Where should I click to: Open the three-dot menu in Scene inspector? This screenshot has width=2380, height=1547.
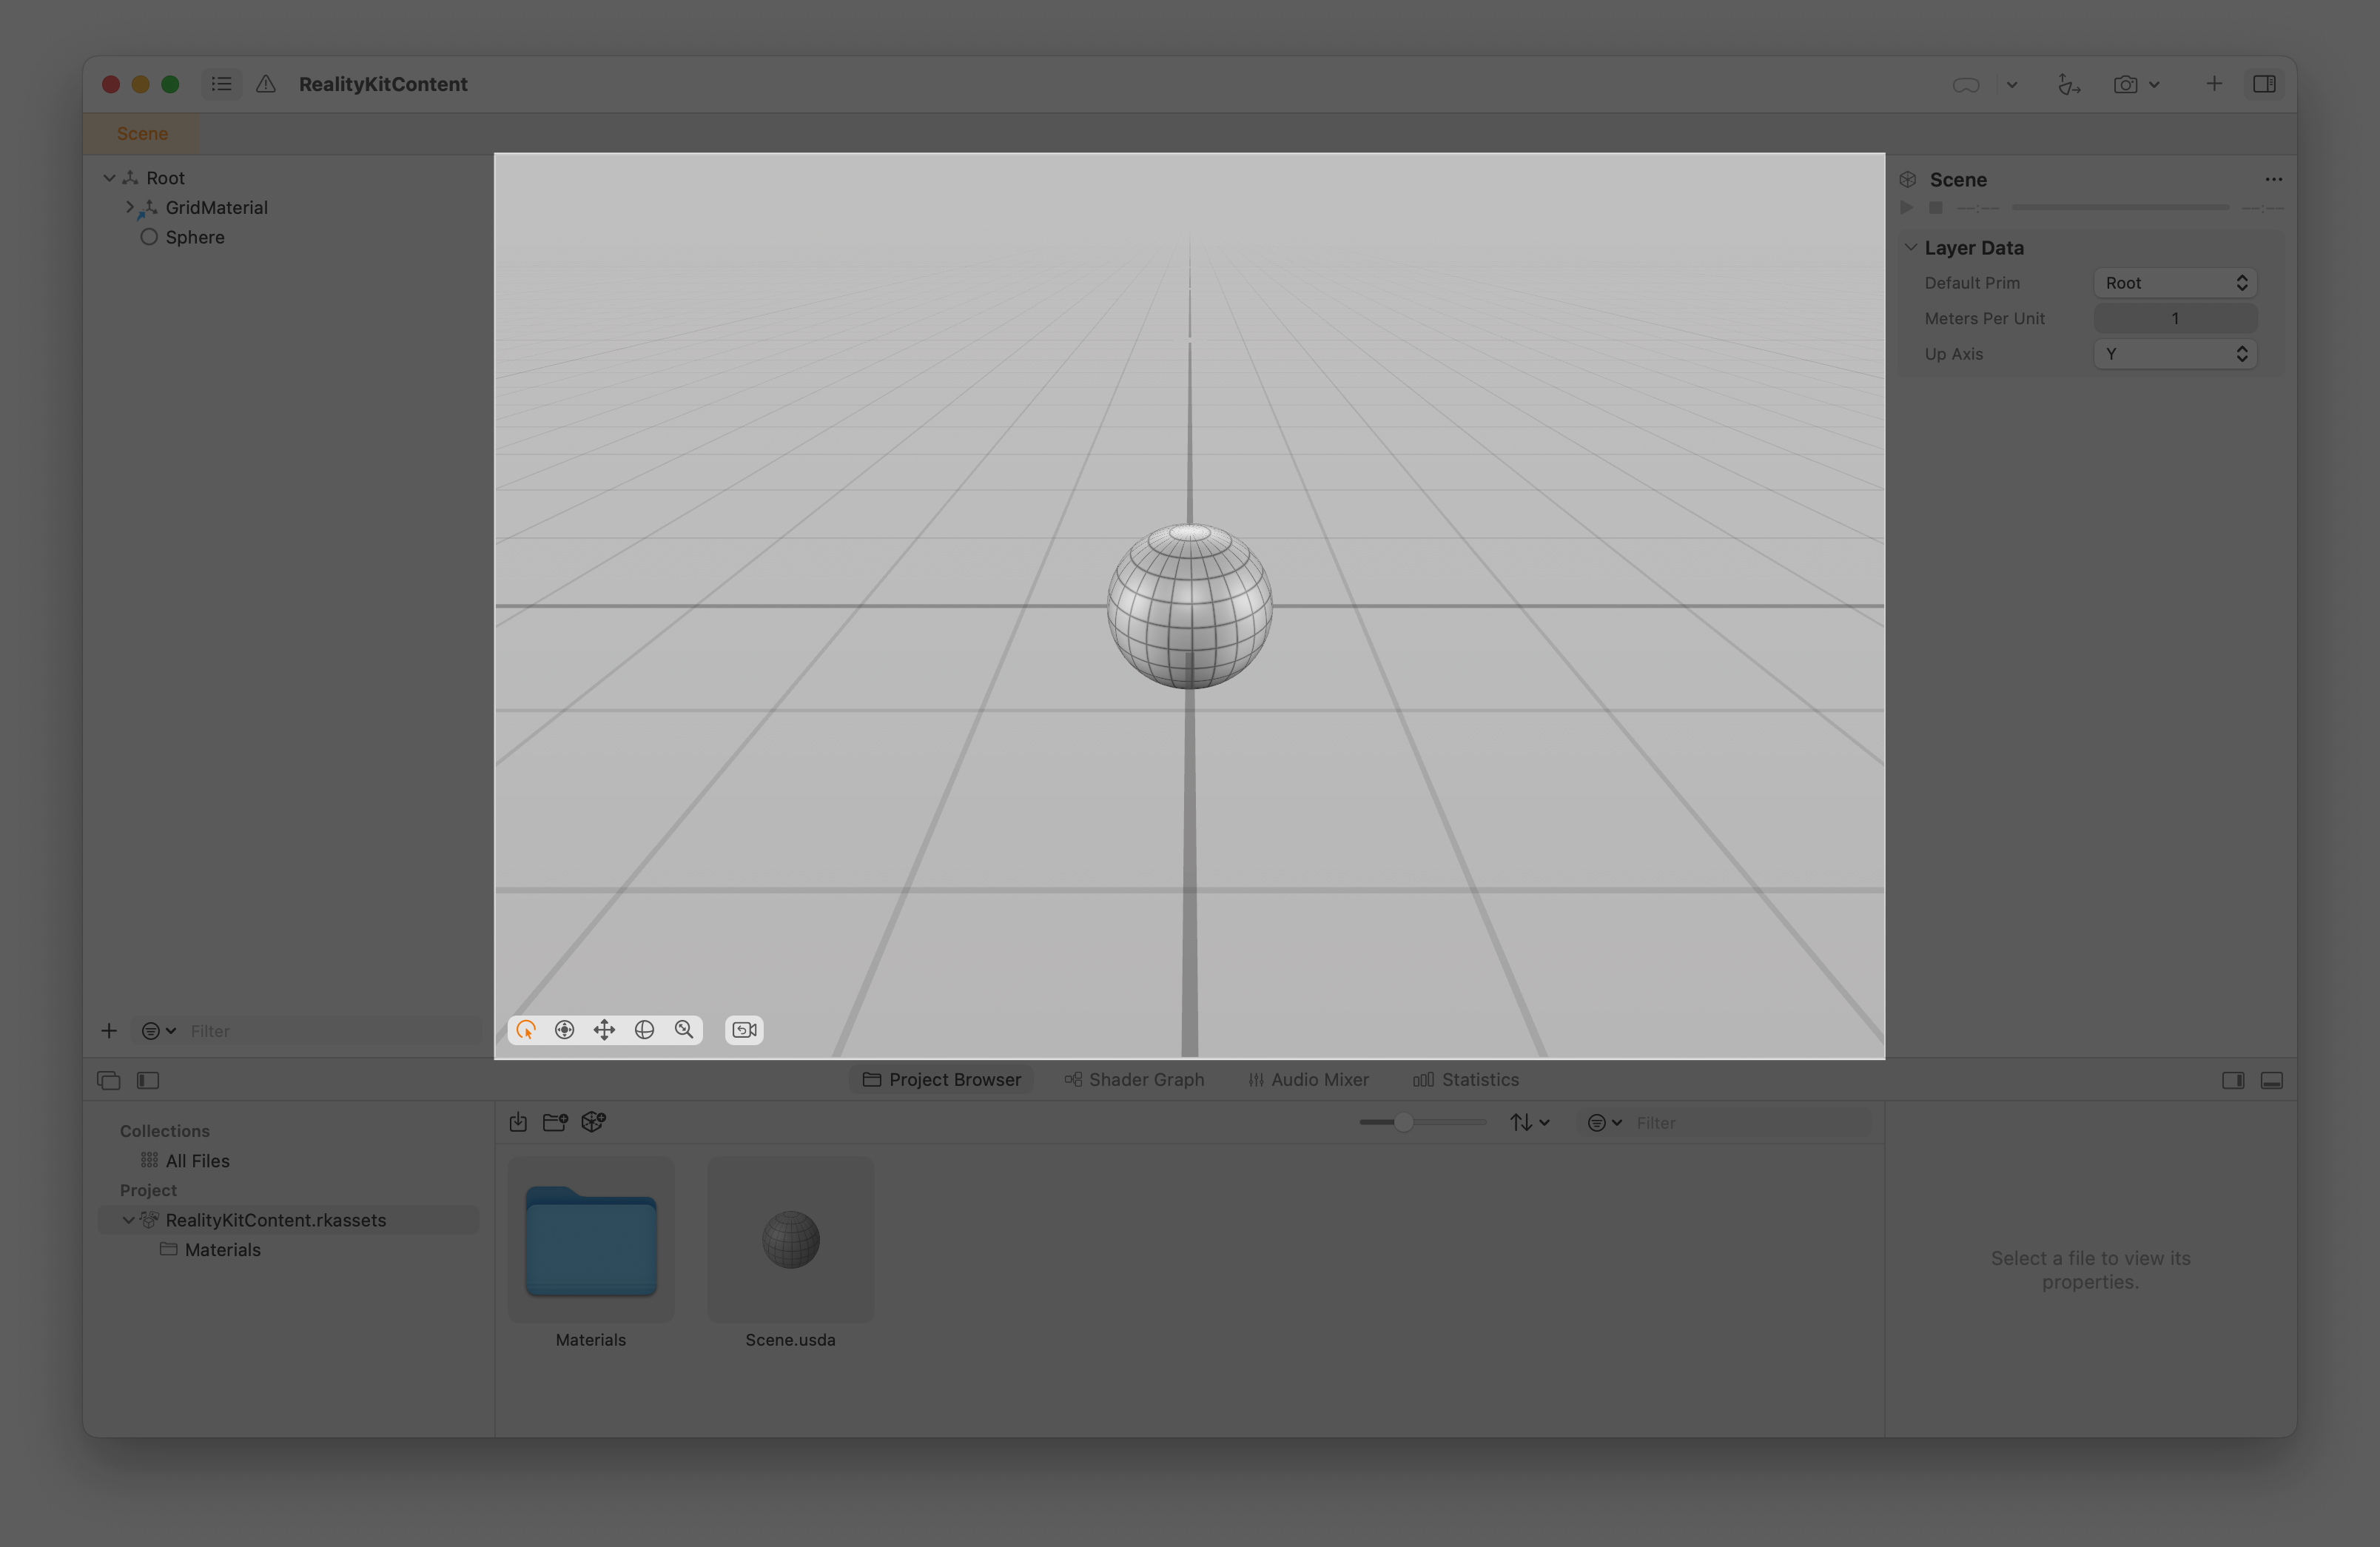(2273, 180)
